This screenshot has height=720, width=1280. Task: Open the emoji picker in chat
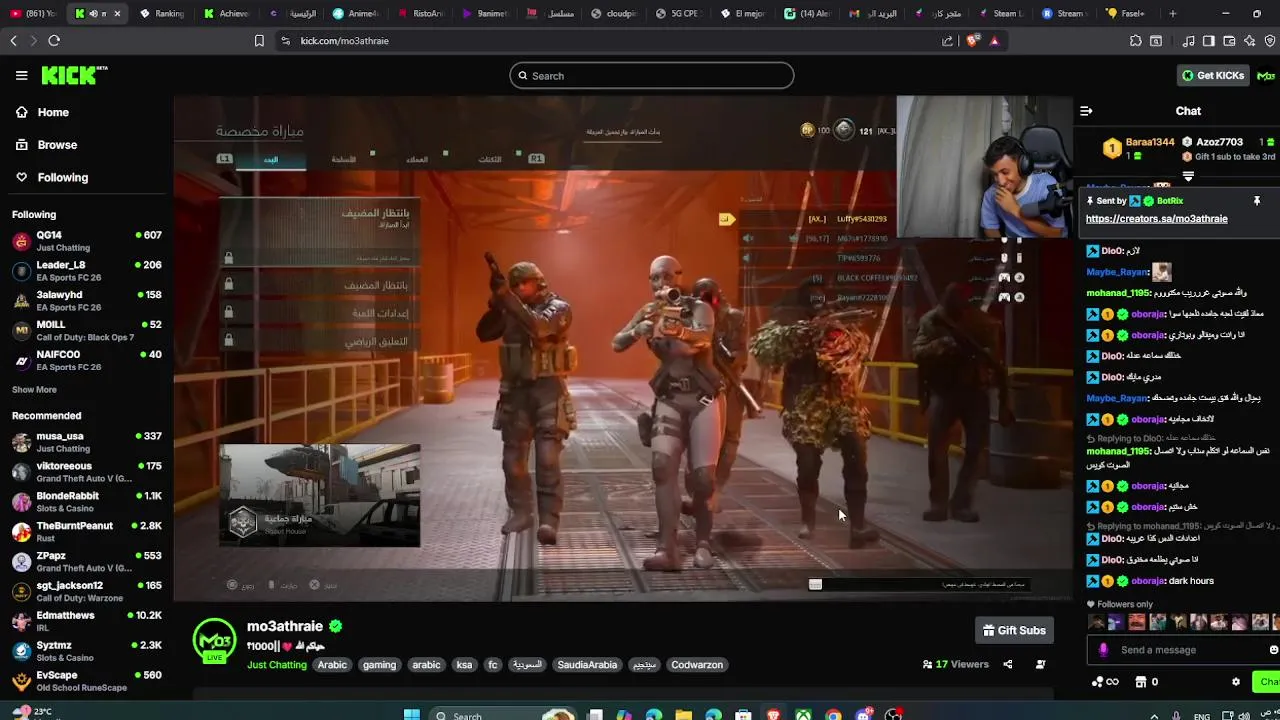click(x=1273, y=650)
